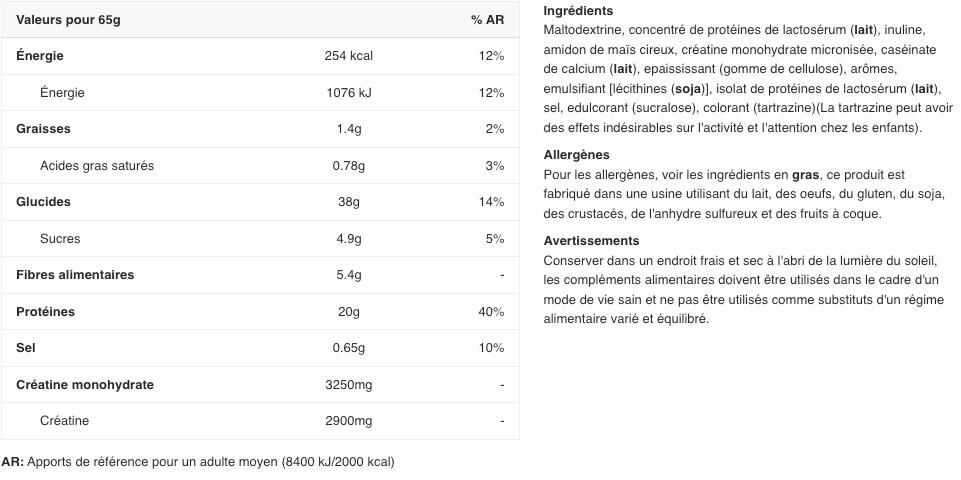Click the 'Ingrédients' heading
The height and width of the screenshot is (480, 961).
pos(578,11)
